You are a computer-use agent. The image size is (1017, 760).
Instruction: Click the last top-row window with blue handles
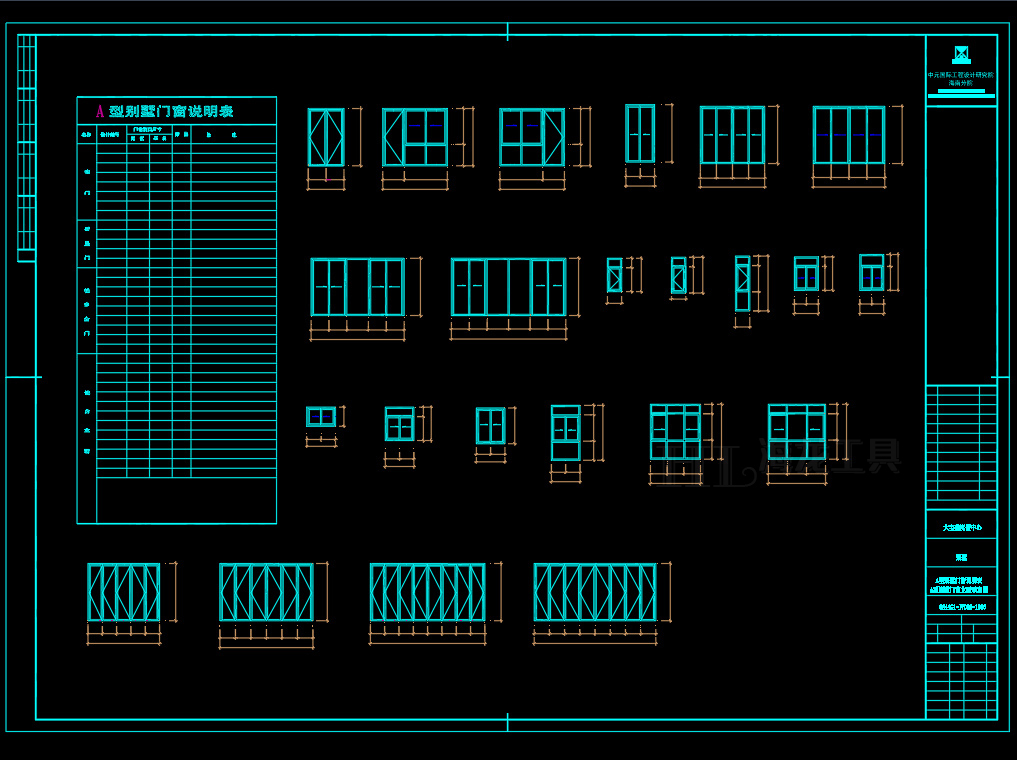coord(848,135)
